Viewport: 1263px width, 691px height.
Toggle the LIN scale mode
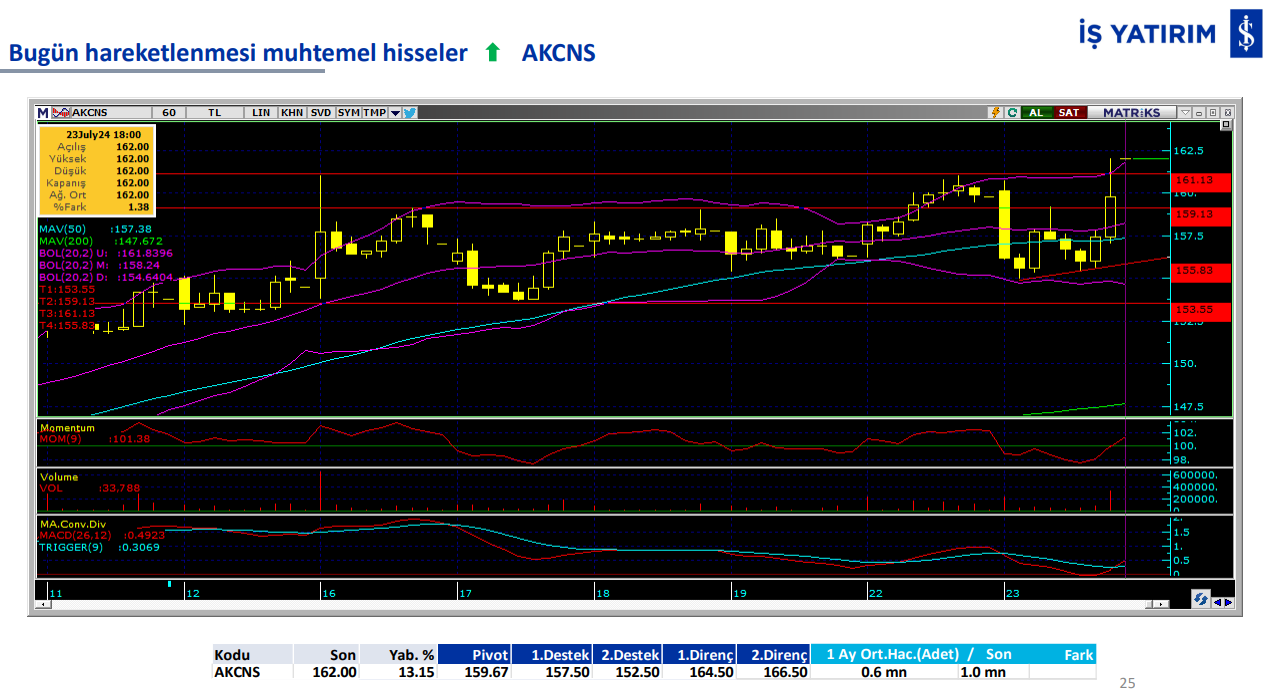[x=261, y=113]
